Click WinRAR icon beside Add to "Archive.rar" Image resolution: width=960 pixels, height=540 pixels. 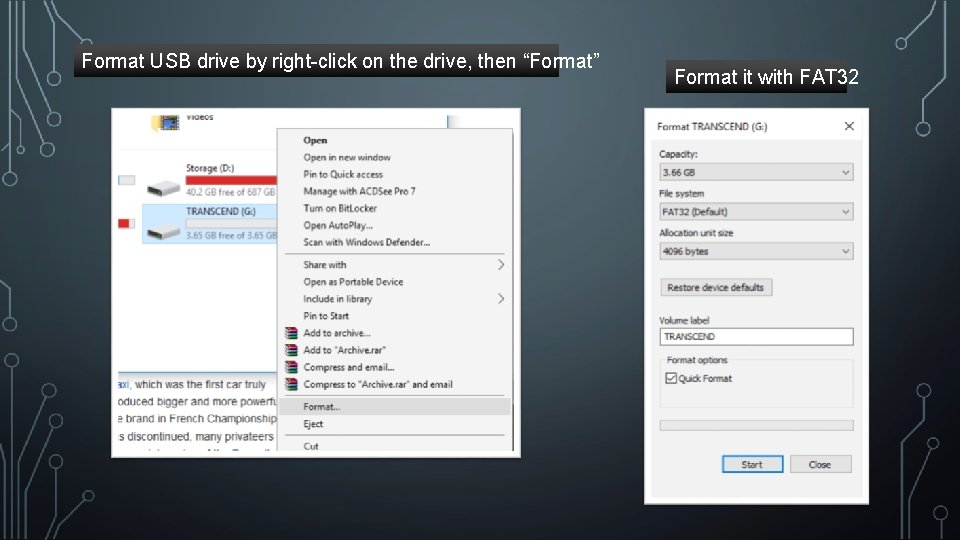click(291, 350)
